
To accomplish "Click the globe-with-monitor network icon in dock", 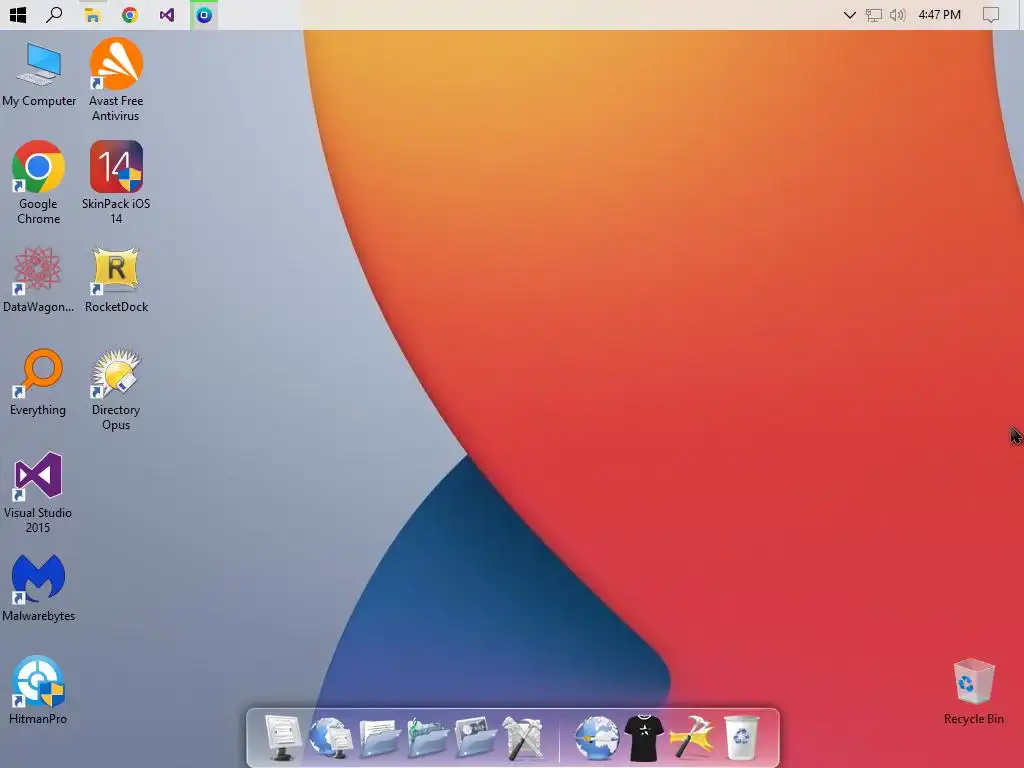I will pyautogui.click(x=330, y=737).
